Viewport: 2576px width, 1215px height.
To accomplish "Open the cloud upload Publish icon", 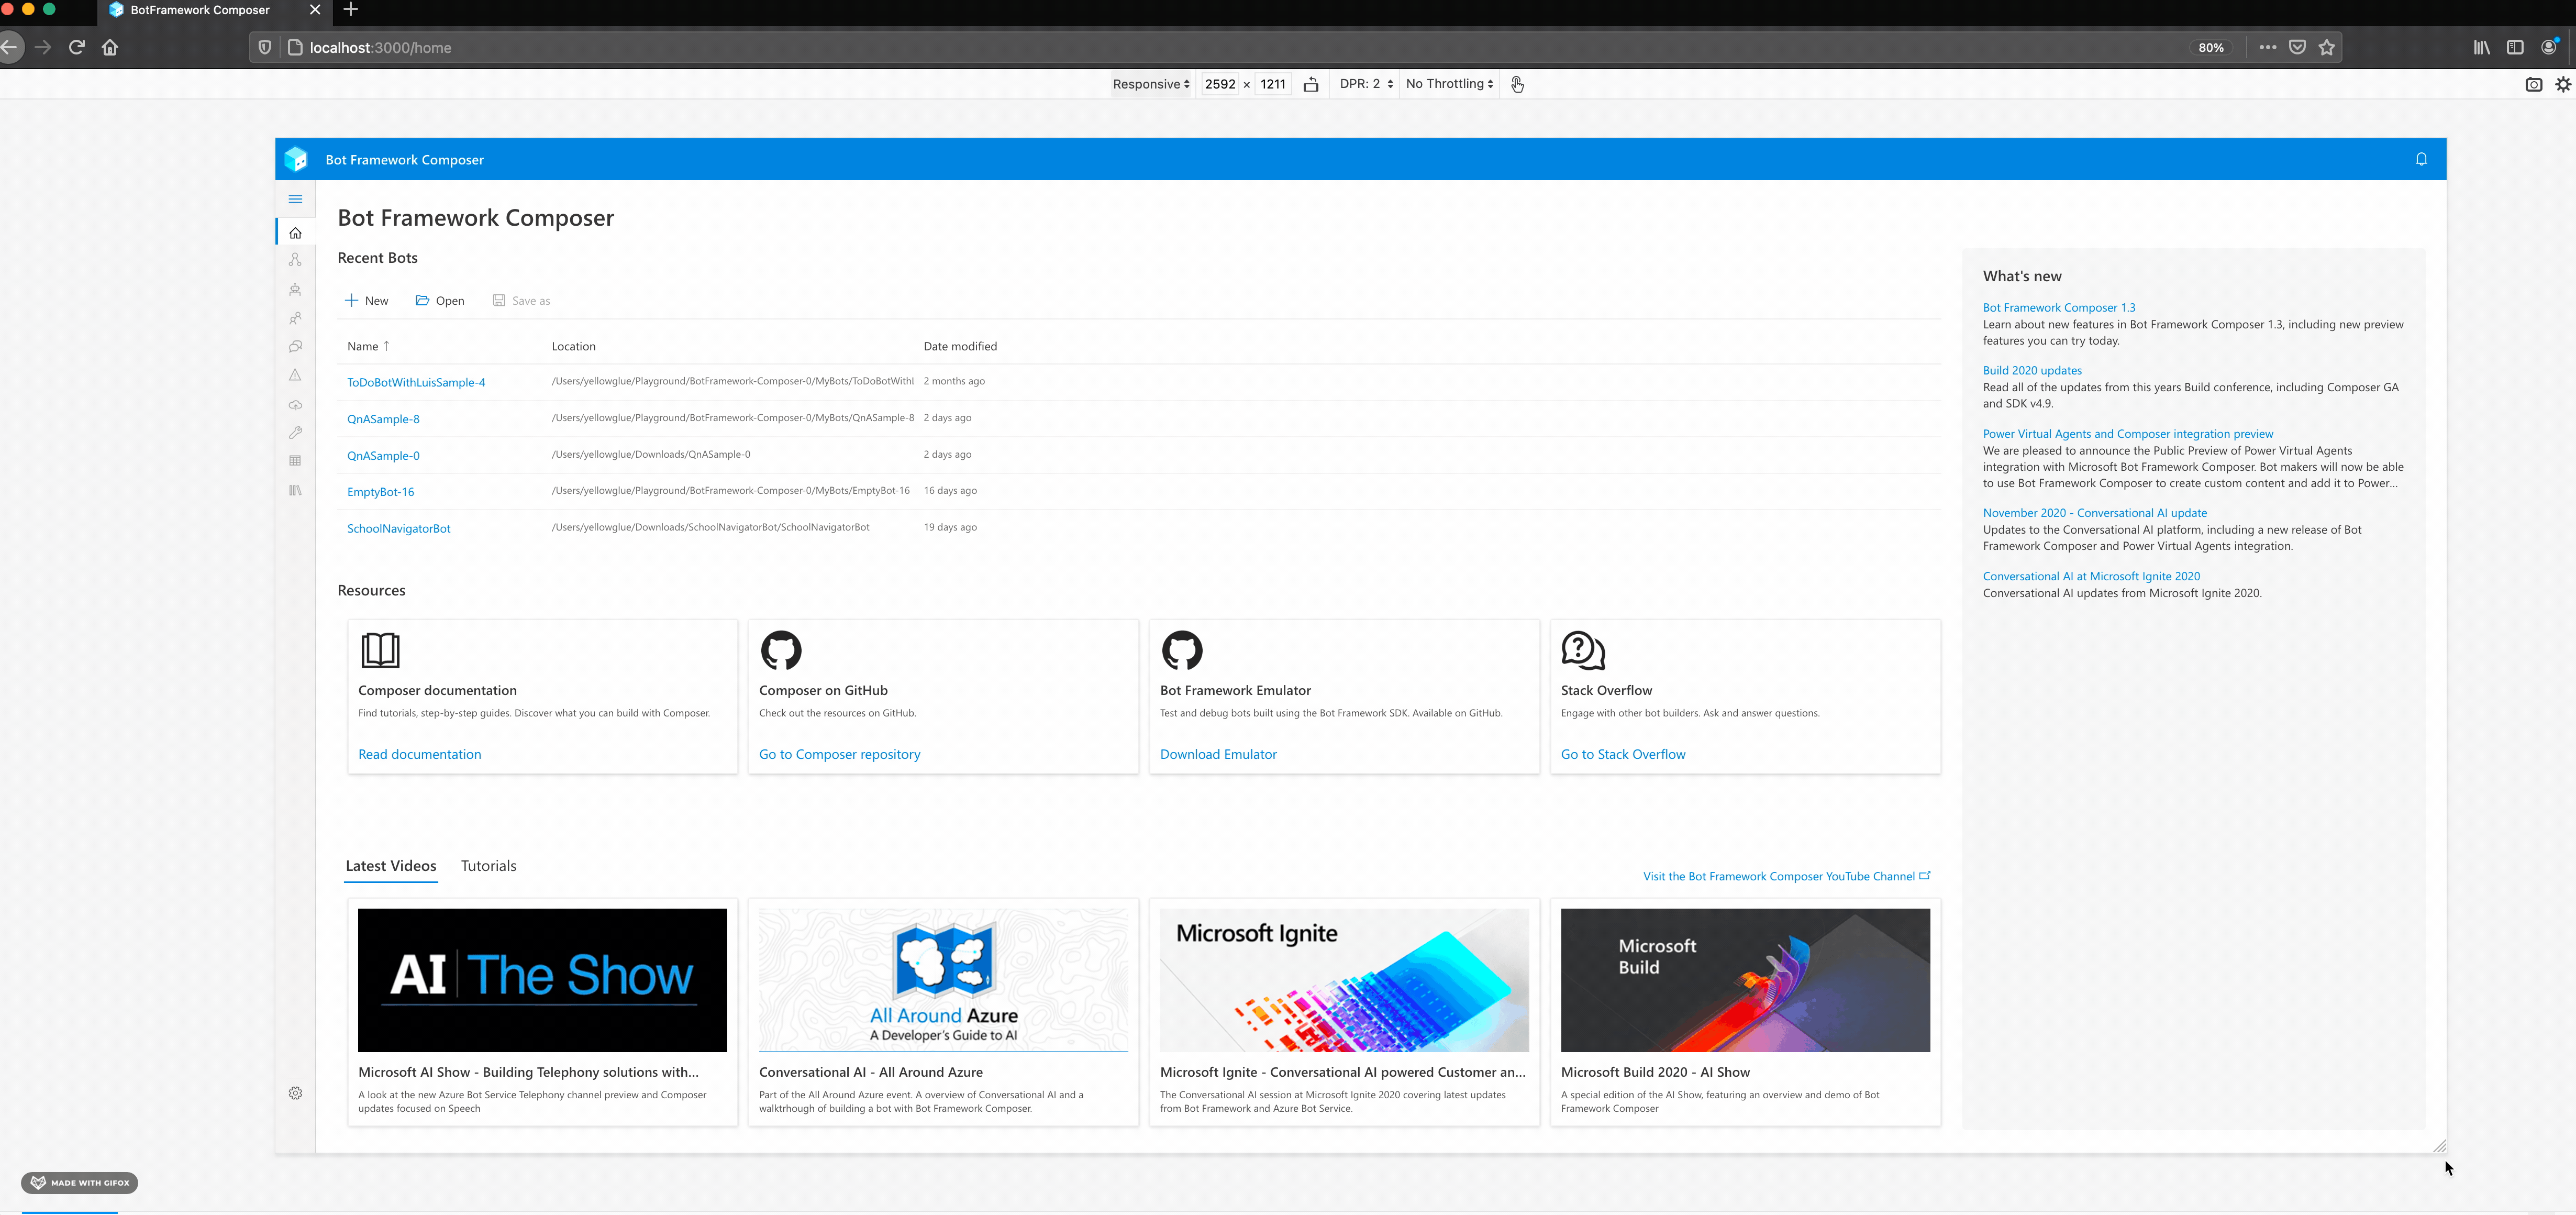I will 295,405.
